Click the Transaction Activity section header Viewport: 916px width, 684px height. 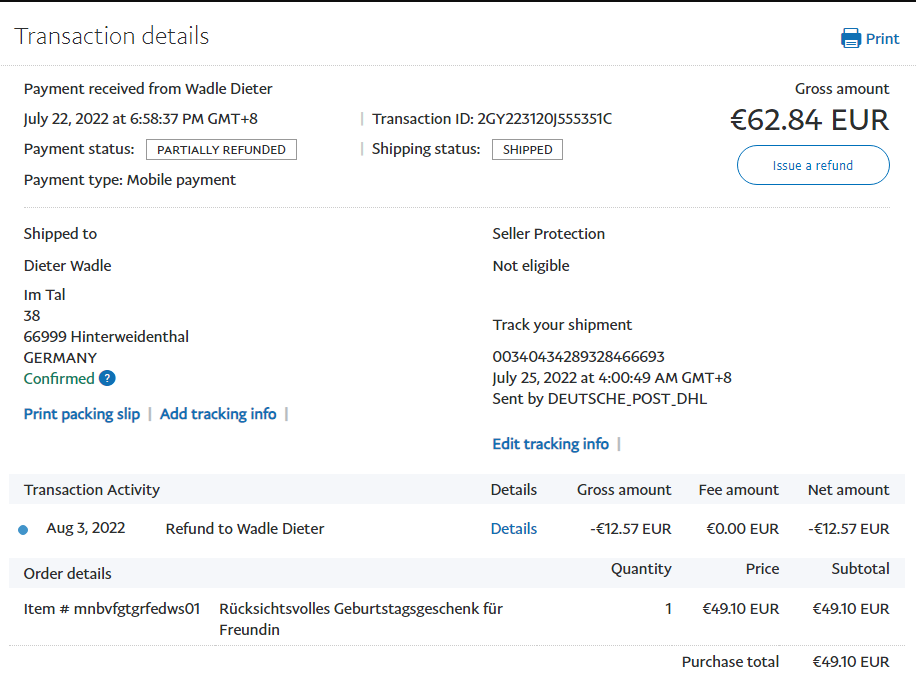pyautogui.click(x=92, y=490)
